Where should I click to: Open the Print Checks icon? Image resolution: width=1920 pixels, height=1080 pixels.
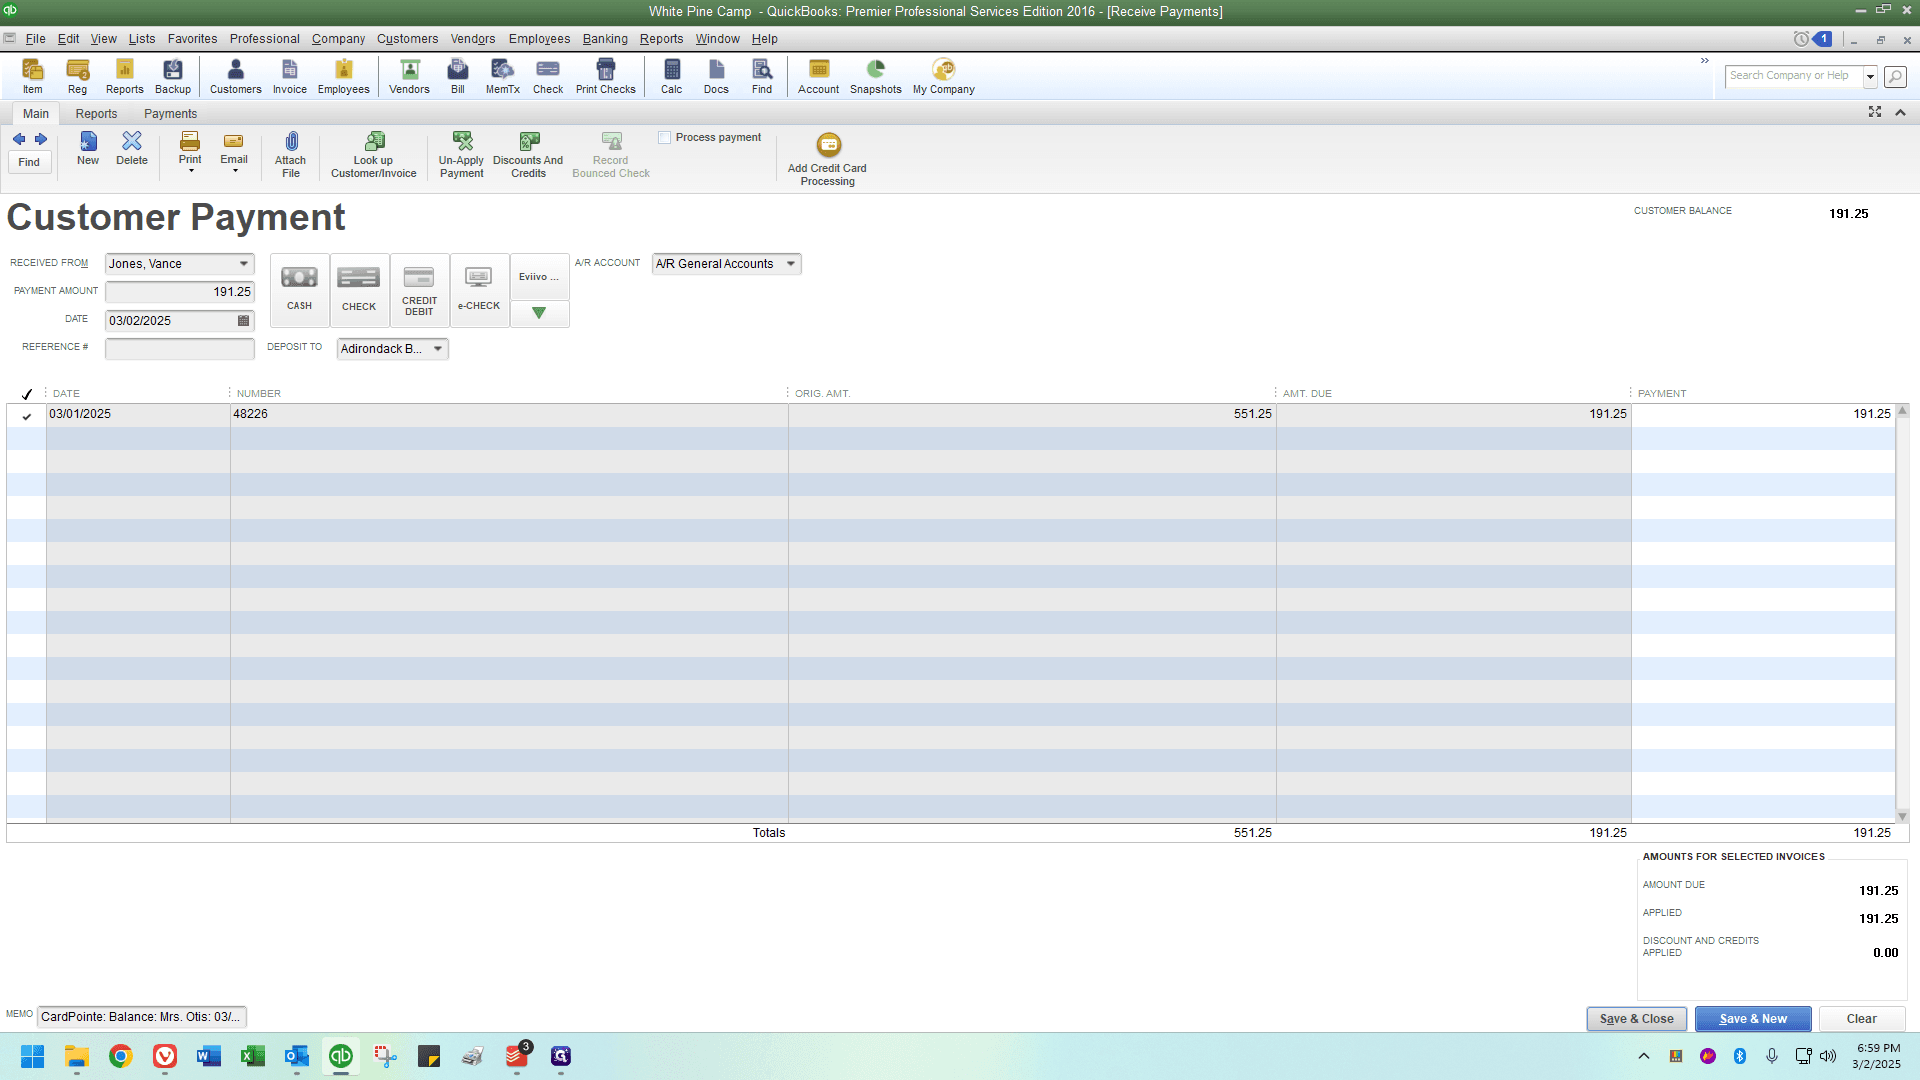pyautogui.click(x=606, y=76)
